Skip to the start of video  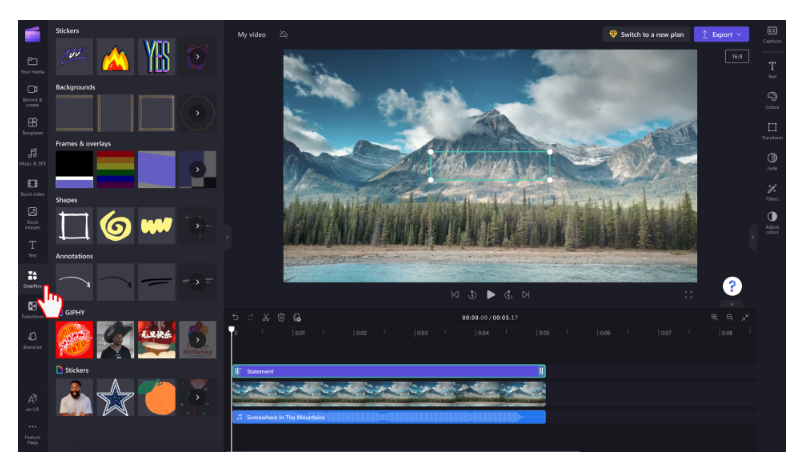tap(455, 295)
